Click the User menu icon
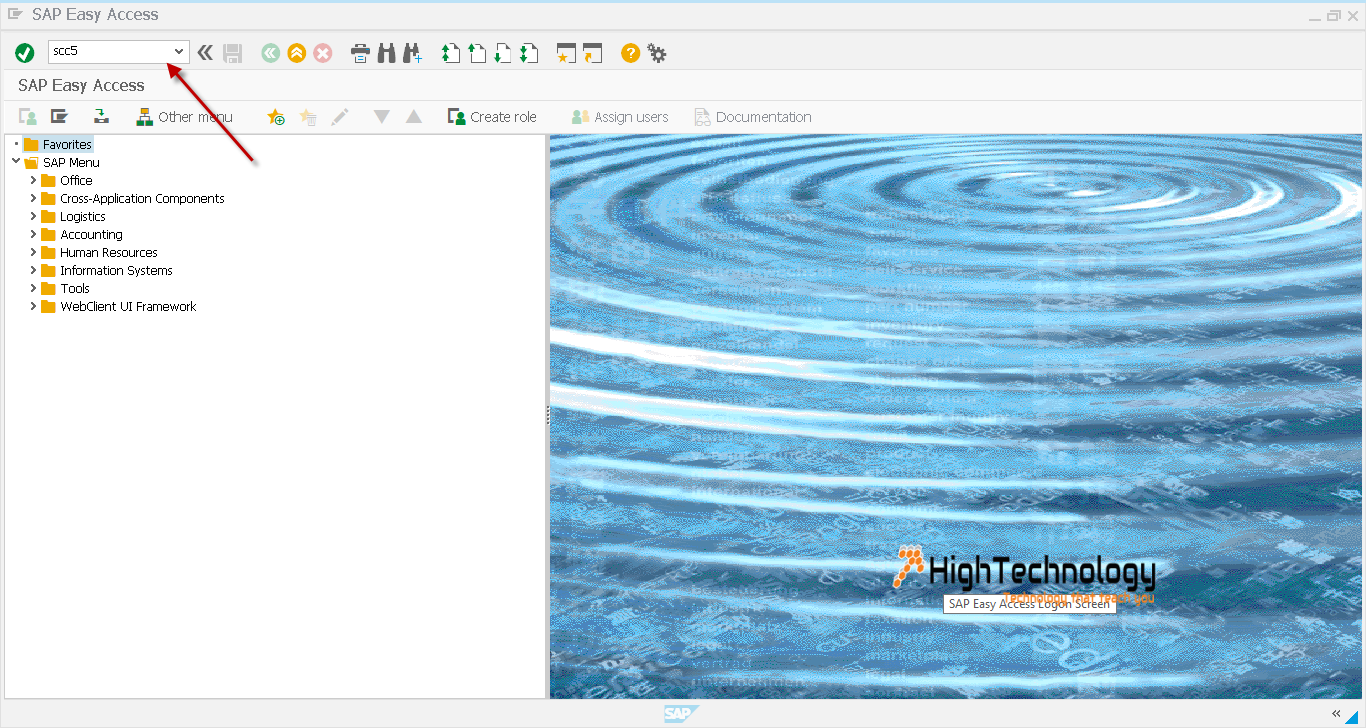 tap(28, 117)
